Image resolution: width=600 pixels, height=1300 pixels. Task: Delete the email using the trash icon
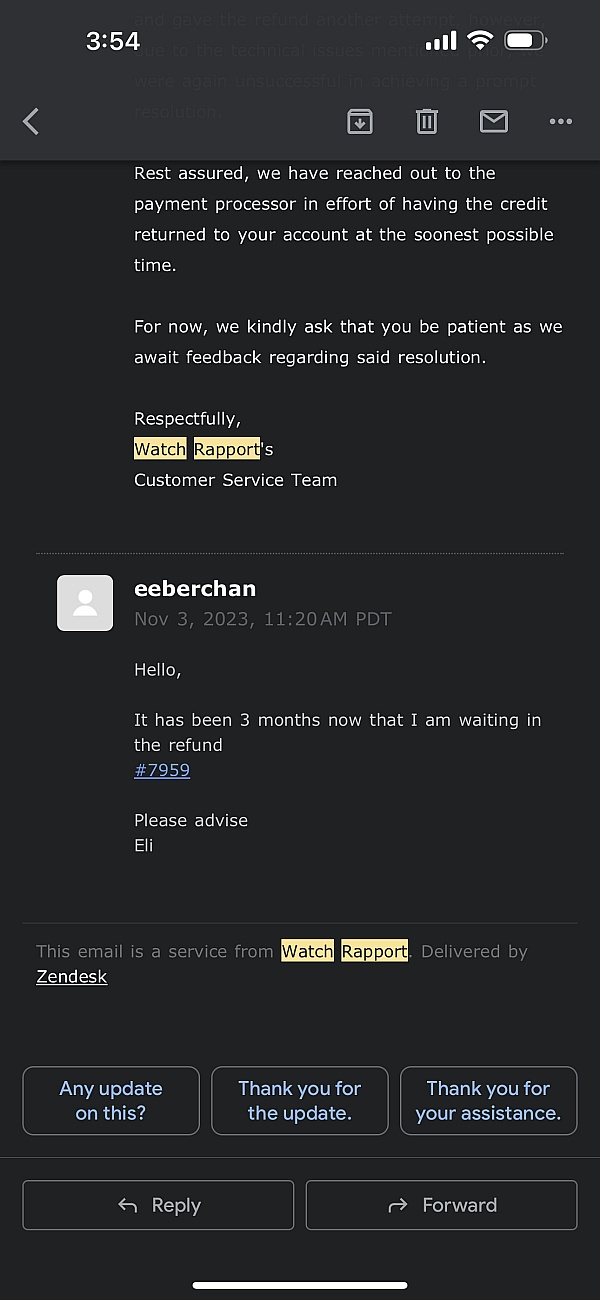pos(427,122)
